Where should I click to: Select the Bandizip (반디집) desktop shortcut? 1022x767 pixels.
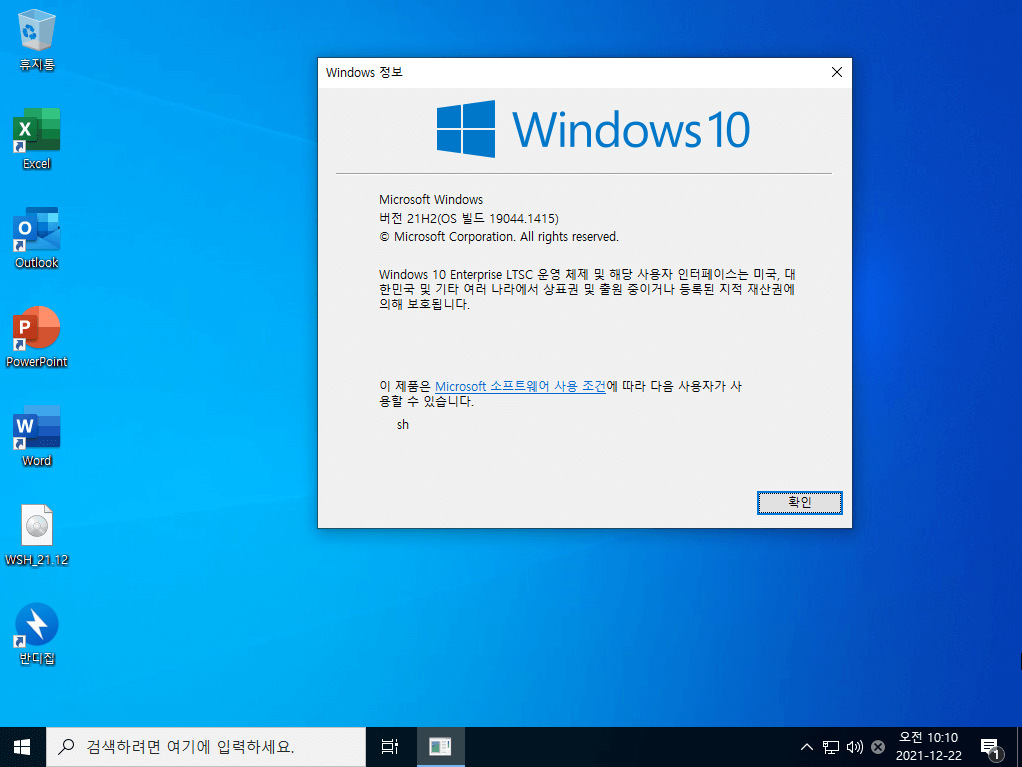coord(36,634)
